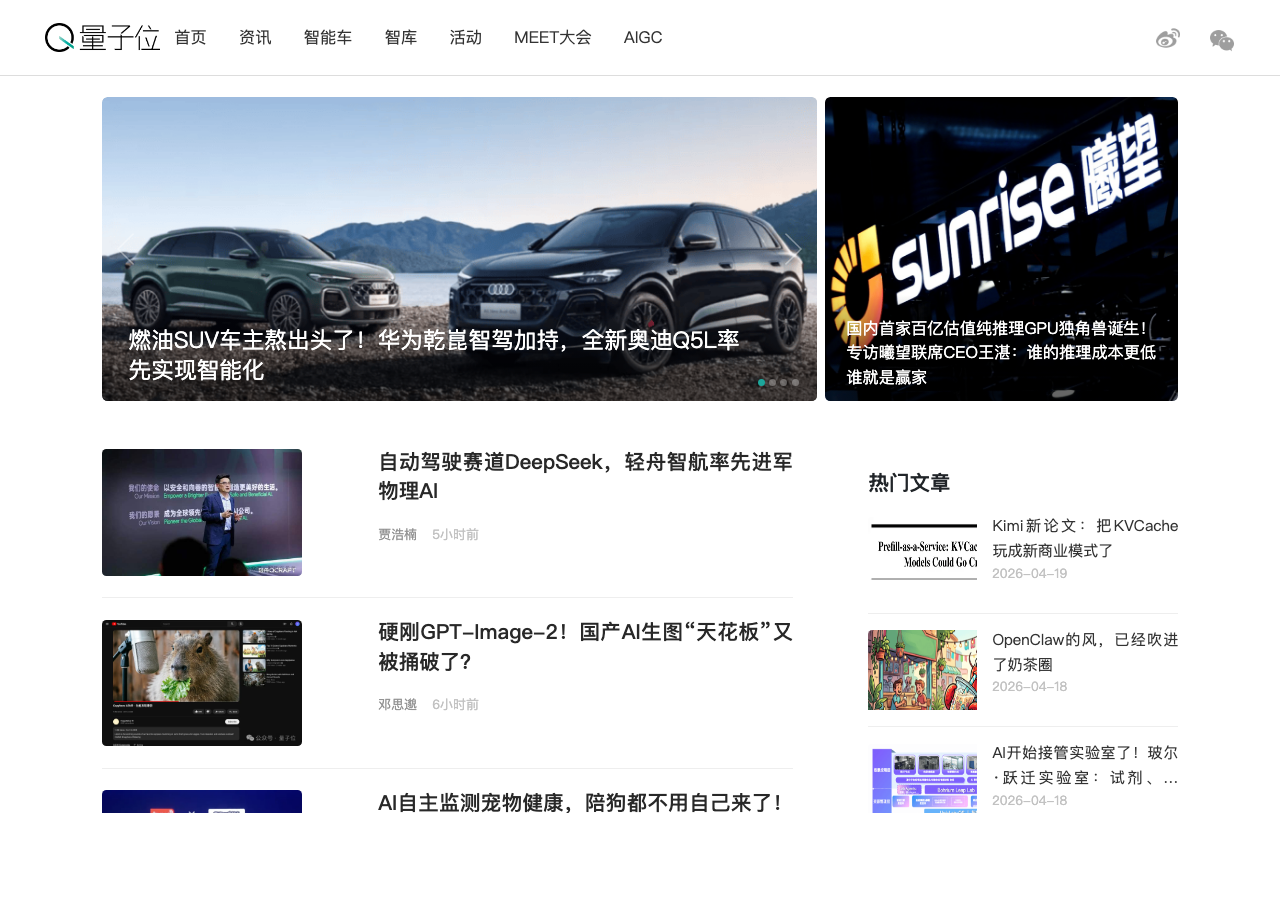Open AI自主监测宠物健康 article title

point(579,802)
